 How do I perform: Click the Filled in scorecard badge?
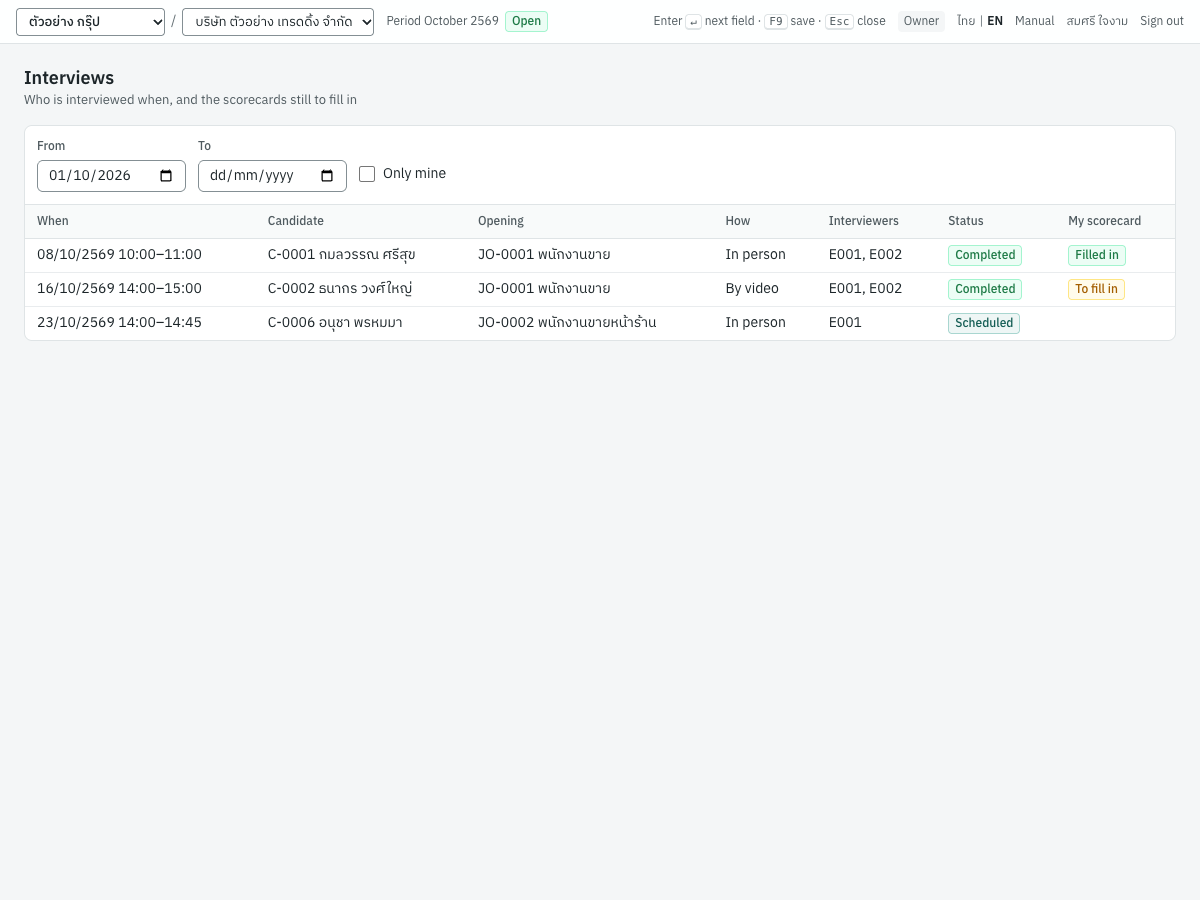[x=1096, y=255]
